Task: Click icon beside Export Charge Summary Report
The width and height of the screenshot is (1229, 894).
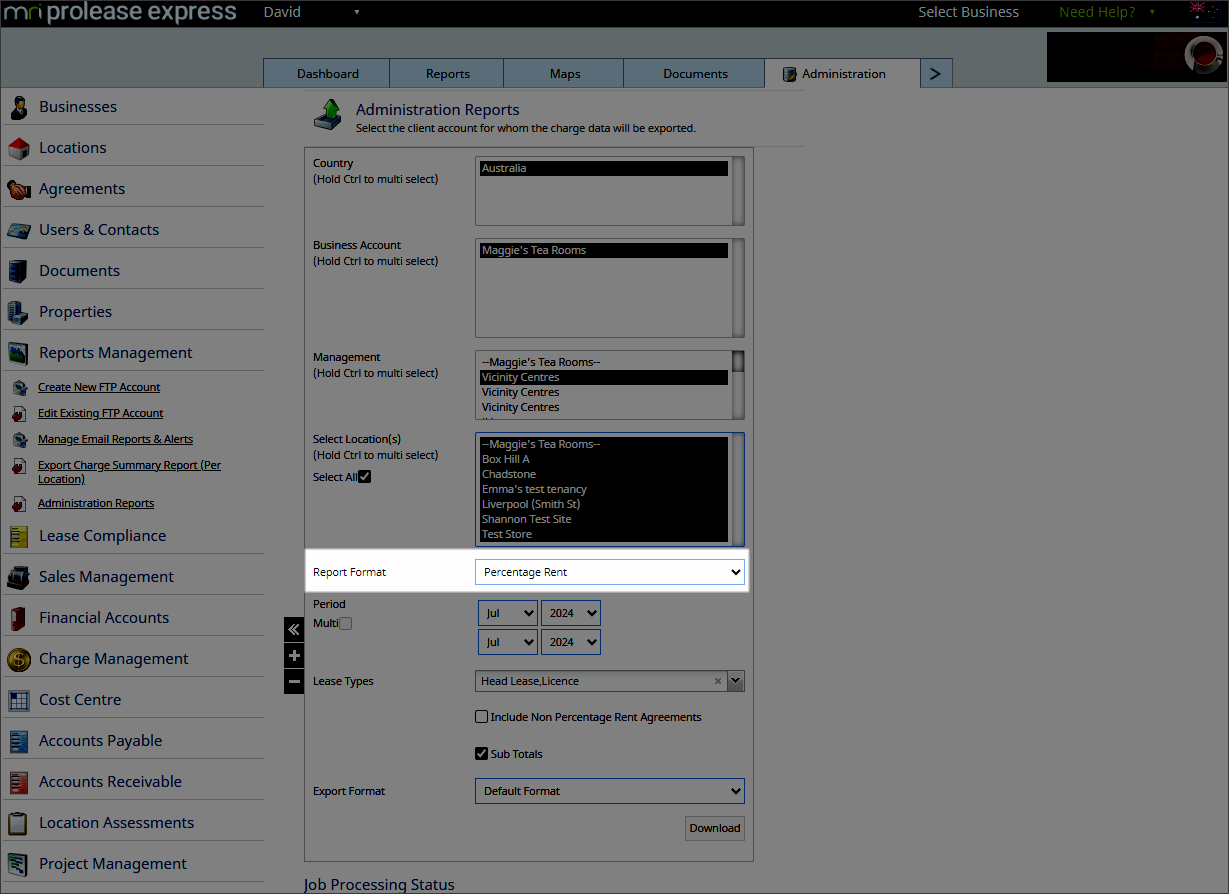Action: click(19, 467)
